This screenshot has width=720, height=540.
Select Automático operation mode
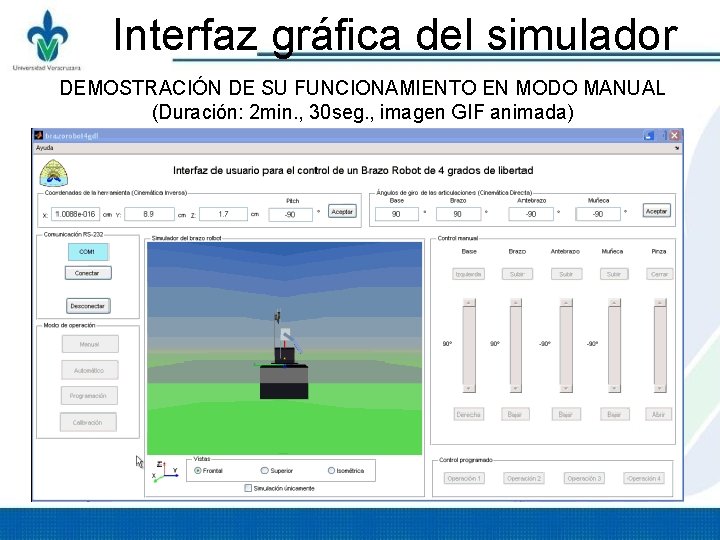(90, 370)
